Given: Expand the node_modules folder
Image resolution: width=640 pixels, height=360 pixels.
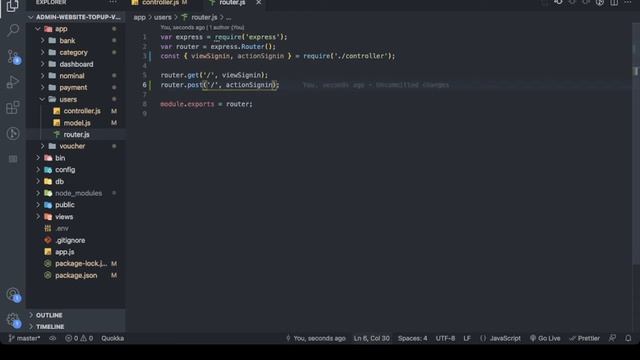Looking at the screenshot, I should [78, 193].
